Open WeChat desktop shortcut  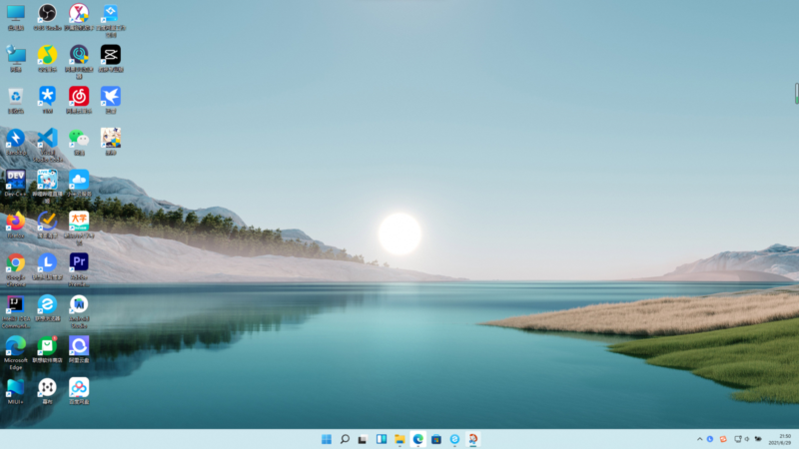79,138
